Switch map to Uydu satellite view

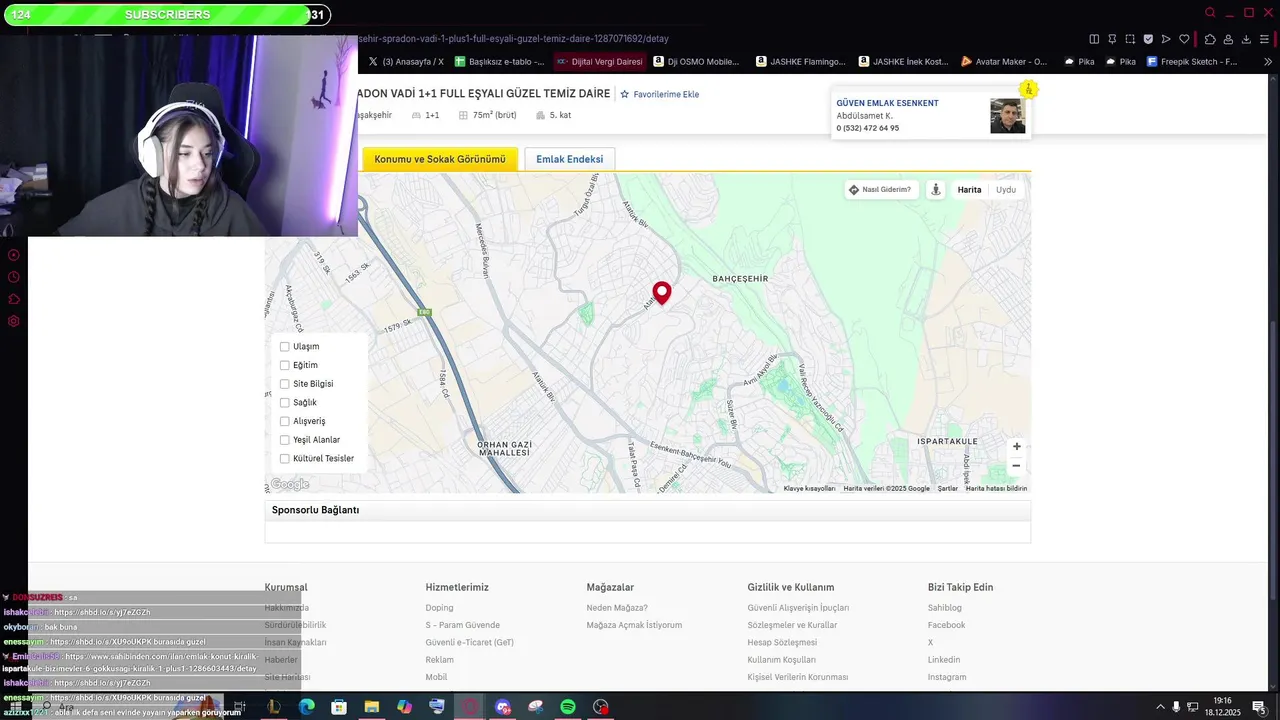pos(1006,190)
